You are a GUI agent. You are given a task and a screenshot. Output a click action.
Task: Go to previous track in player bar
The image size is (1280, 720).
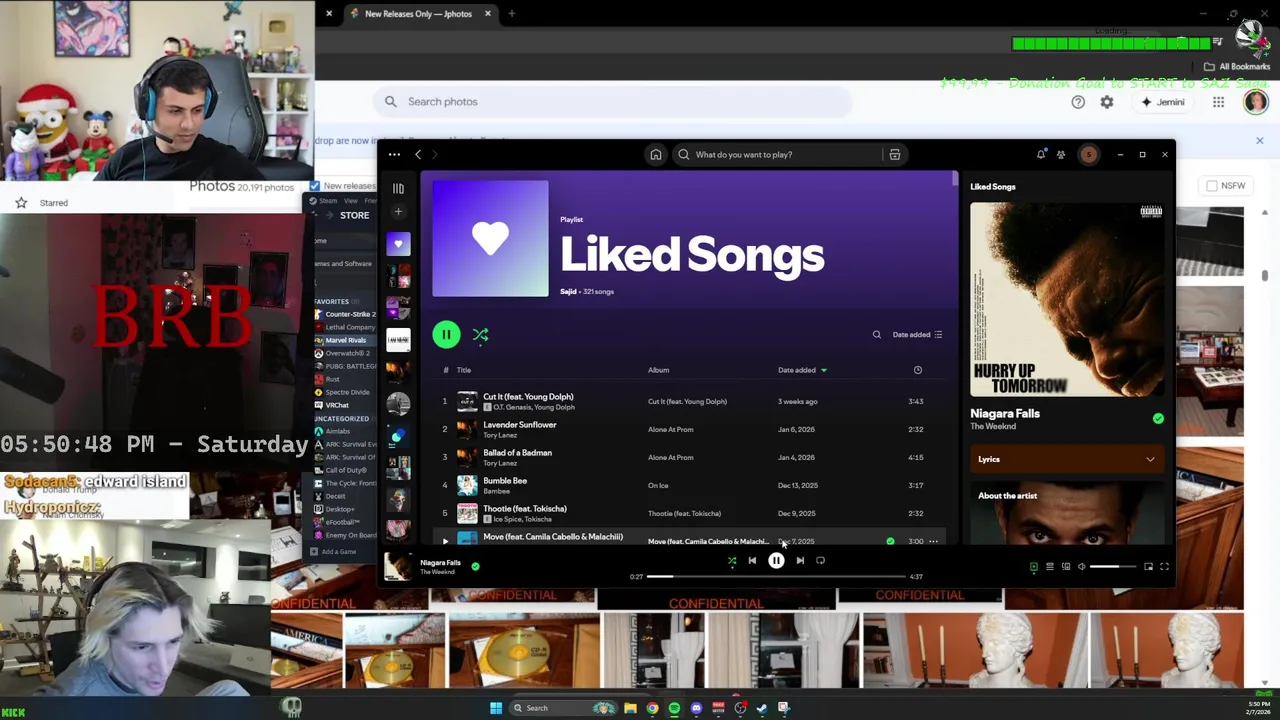pyautogui.click(x=752, y=561)
